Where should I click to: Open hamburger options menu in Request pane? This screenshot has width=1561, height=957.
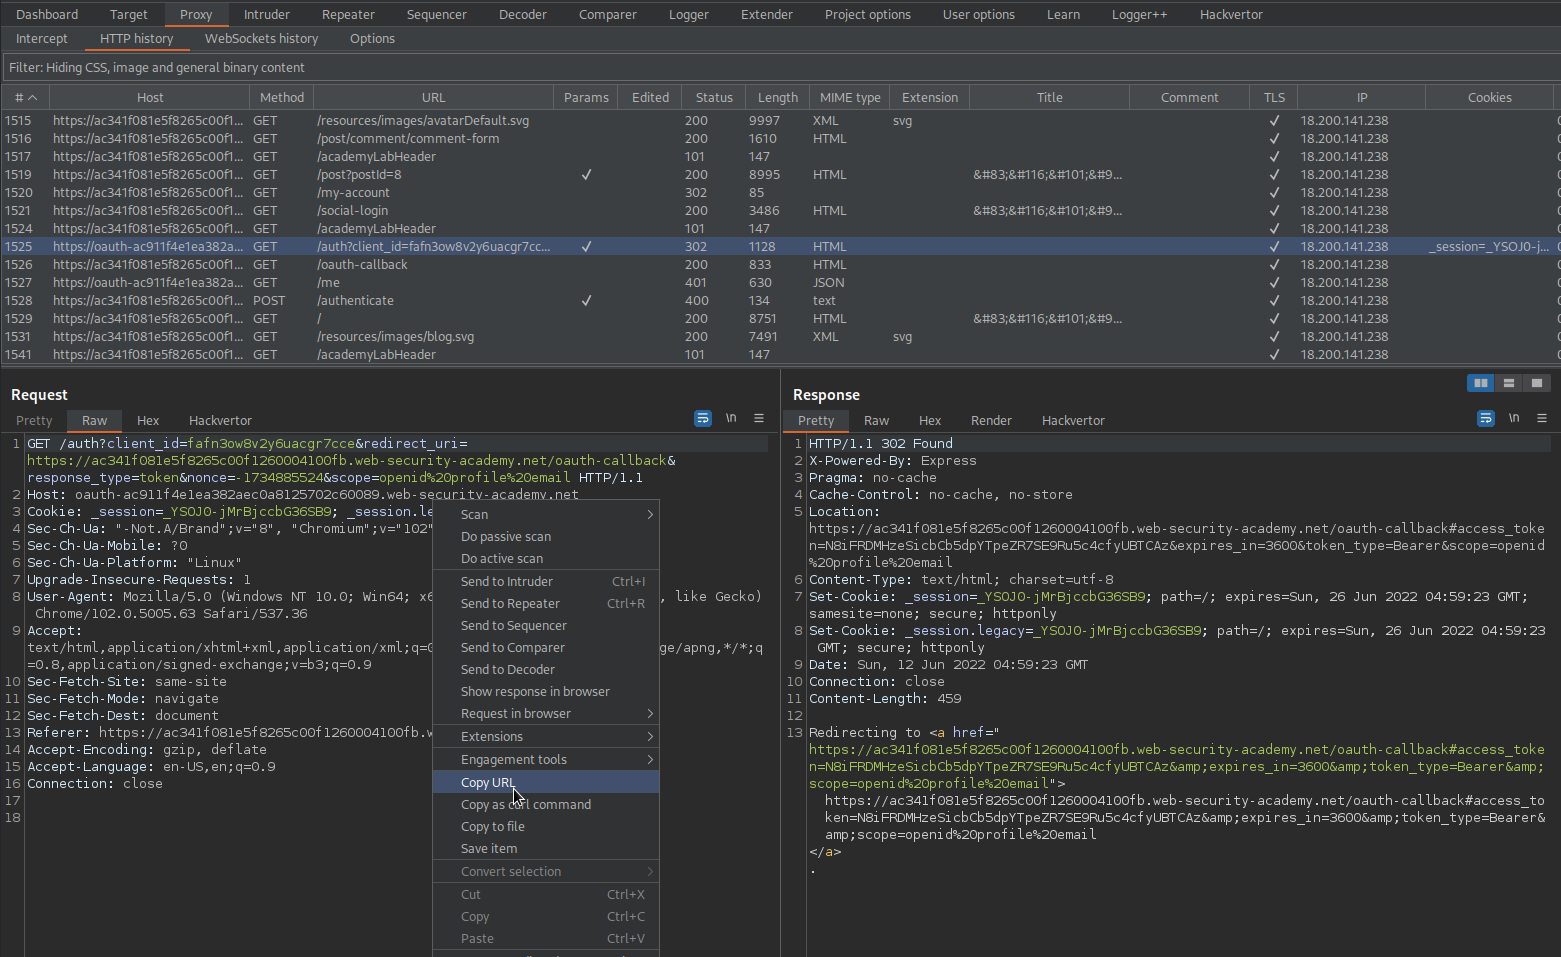pos(759,418)
